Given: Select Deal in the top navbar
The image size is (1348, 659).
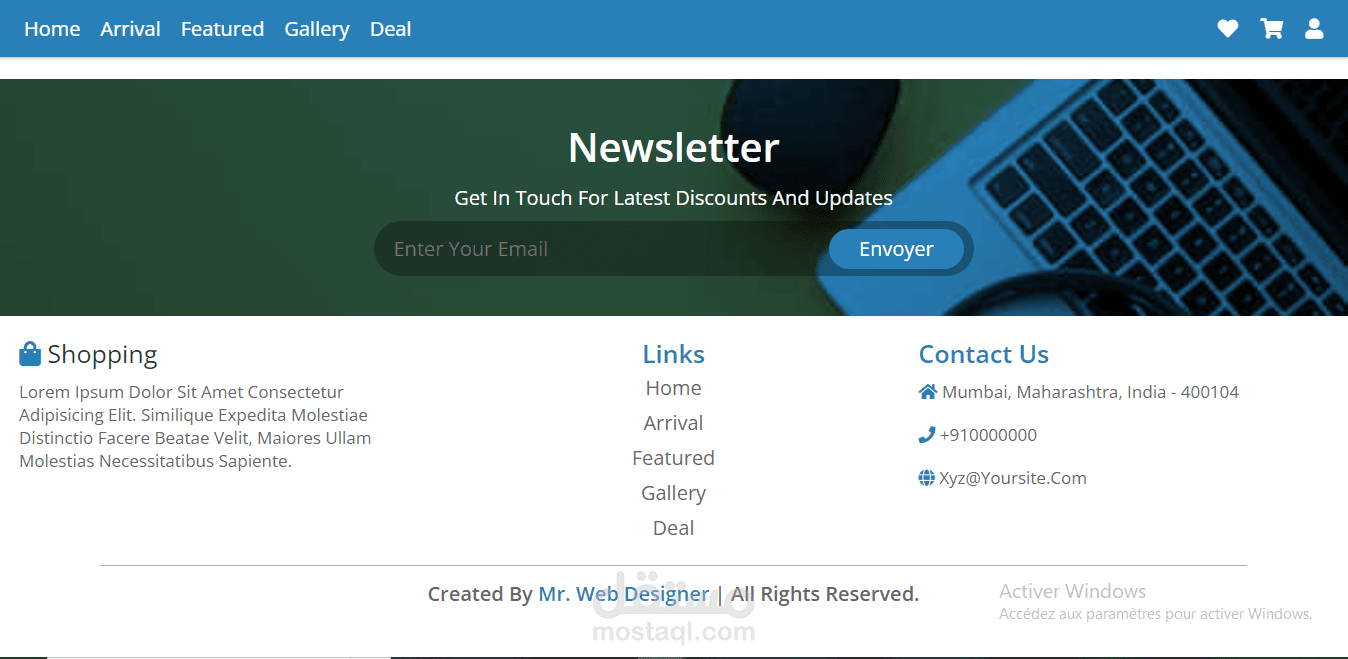Looking at the screenshot, I should coord(390,29).
